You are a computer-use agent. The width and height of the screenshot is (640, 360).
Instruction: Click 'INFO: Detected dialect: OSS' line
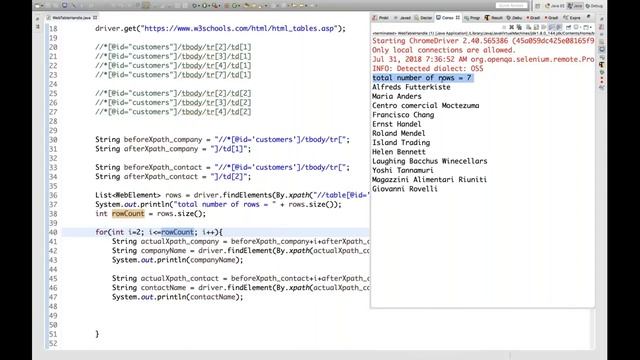pos(427,69)
